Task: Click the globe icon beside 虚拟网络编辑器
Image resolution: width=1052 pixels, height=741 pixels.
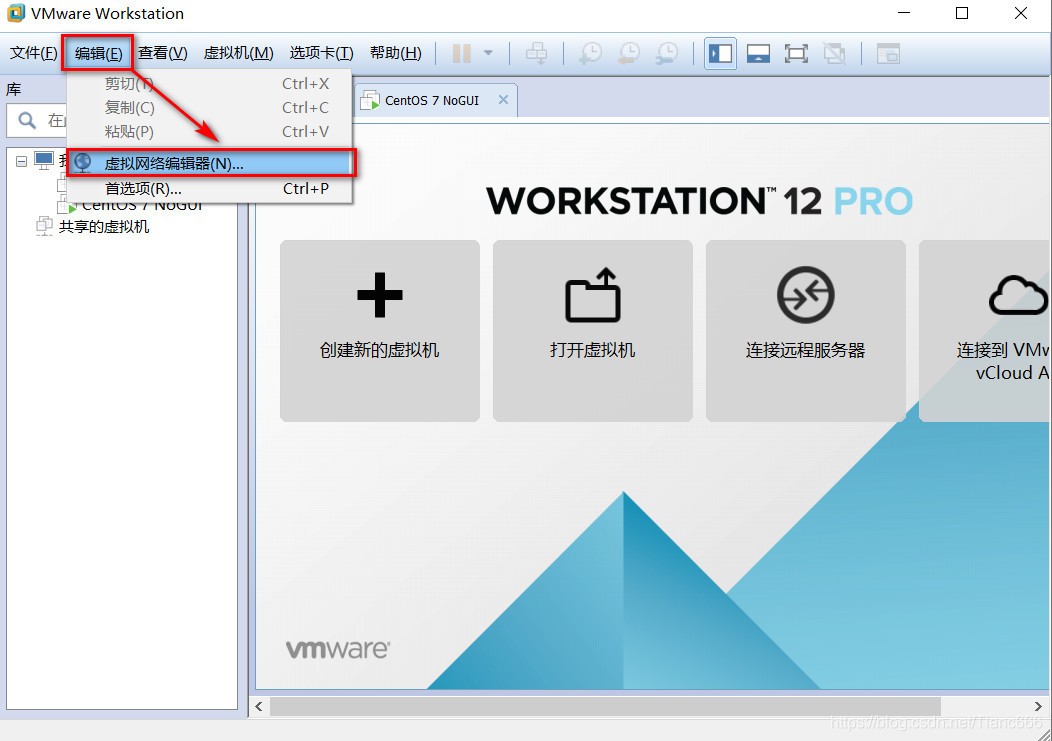Action: click(83, 162)
